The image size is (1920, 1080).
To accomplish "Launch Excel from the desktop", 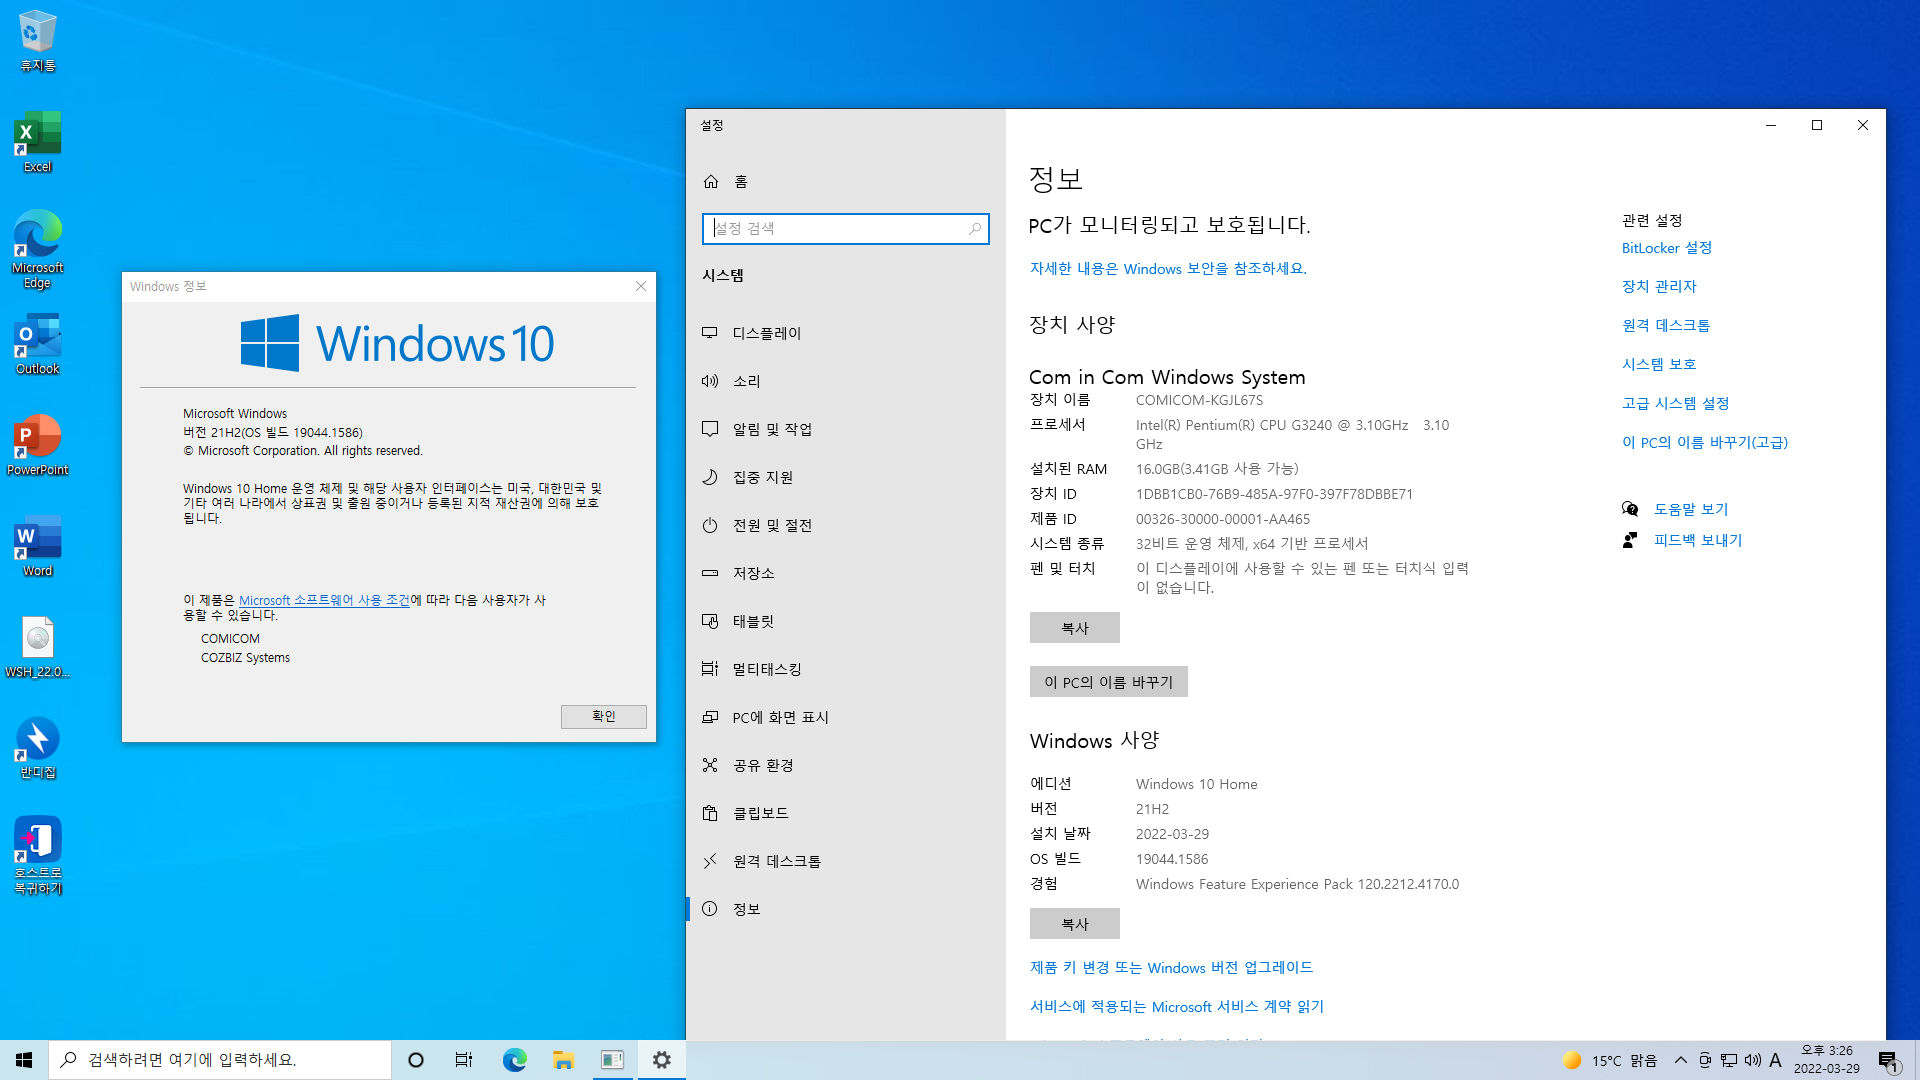I will click(37, 142).
